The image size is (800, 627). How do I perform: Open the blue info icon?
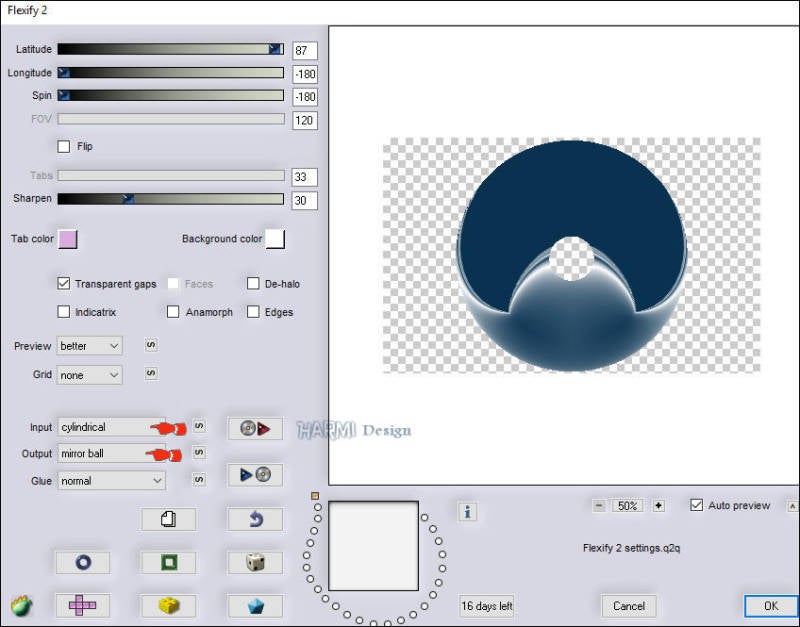[468, 512]
